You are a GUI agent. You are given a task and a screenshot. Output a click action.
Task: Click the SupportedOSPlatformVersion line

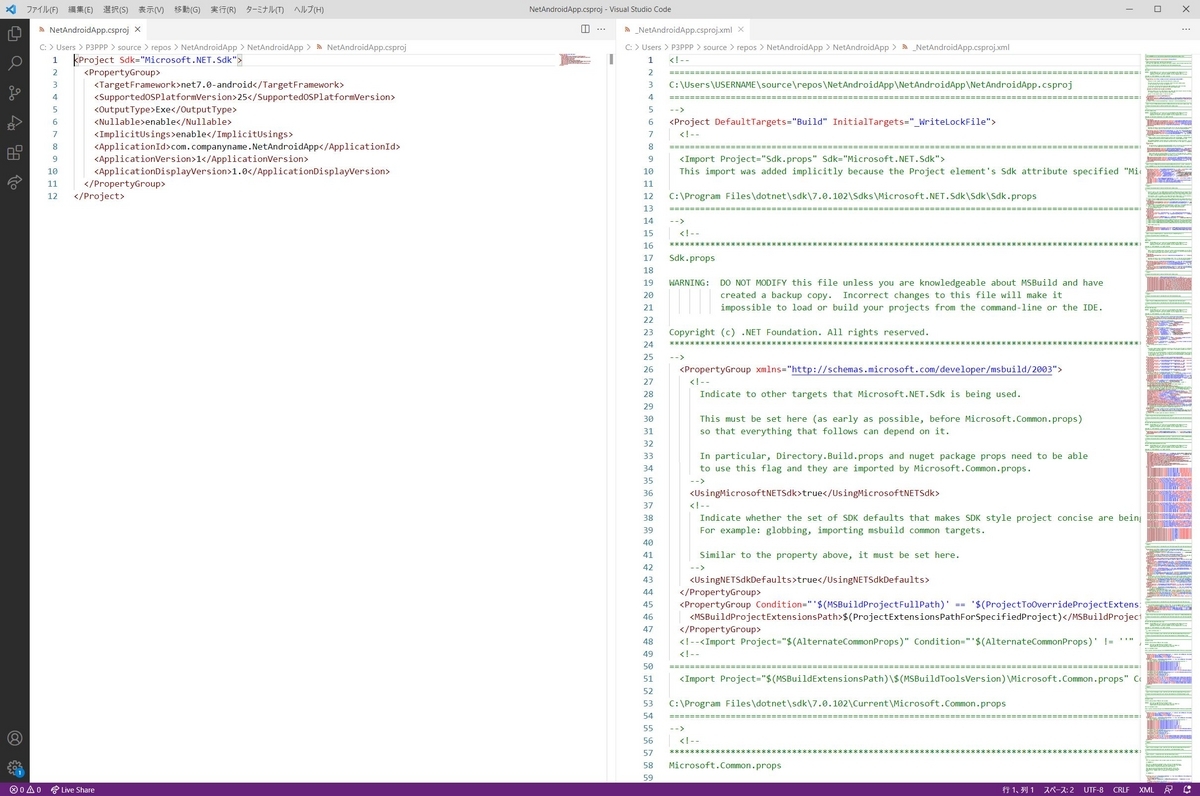point(245,97)
